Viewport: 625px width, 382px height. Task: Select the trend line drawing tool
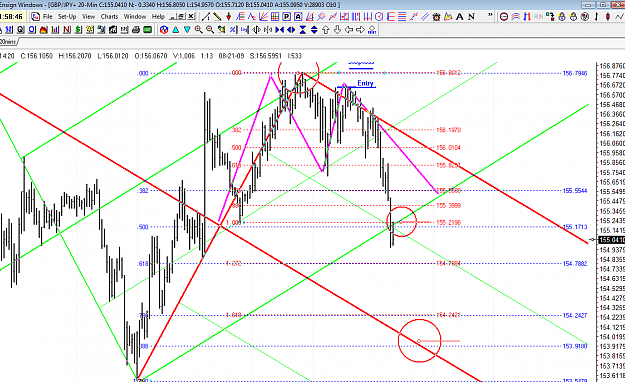click(x=205, y=17)
